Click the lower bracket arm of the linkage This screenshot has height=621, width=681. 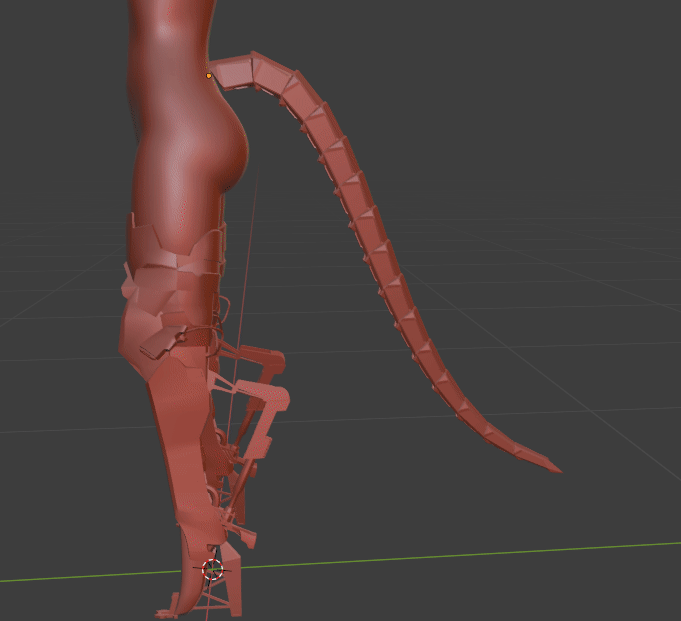268,410
